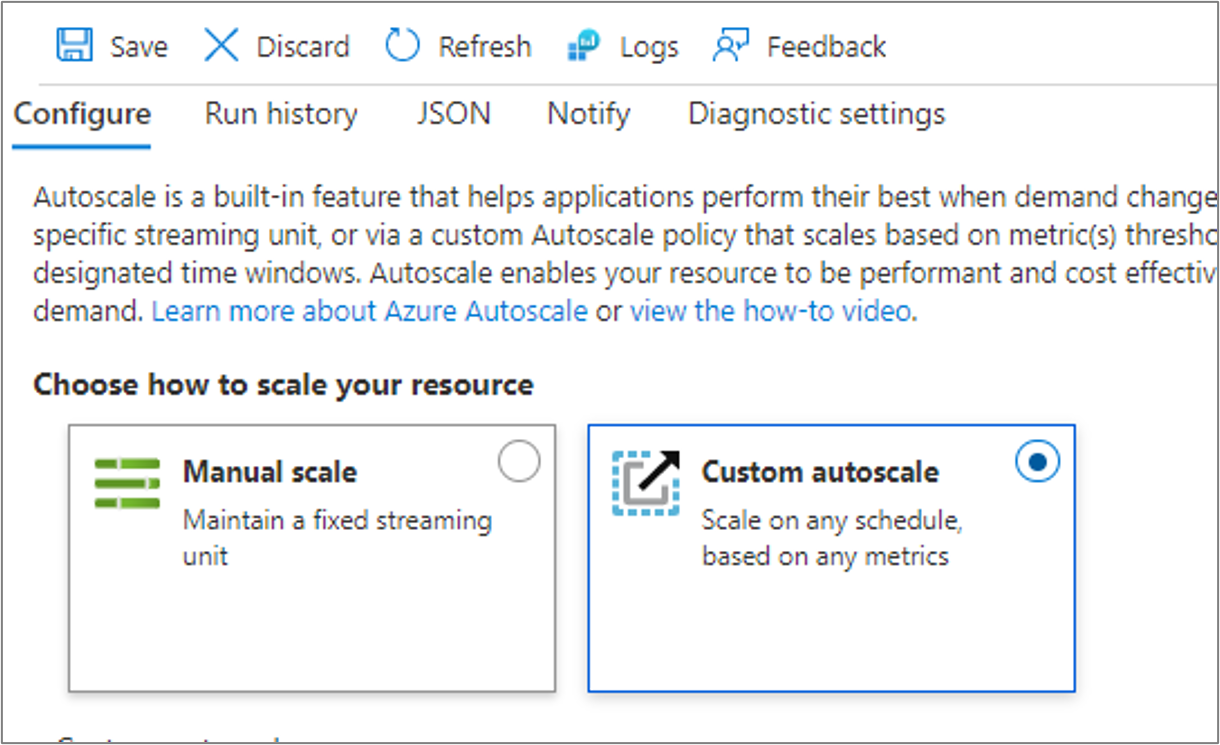Click the Feedback text label
This screenshot has height=745, width=1220.
pos(826,47)
